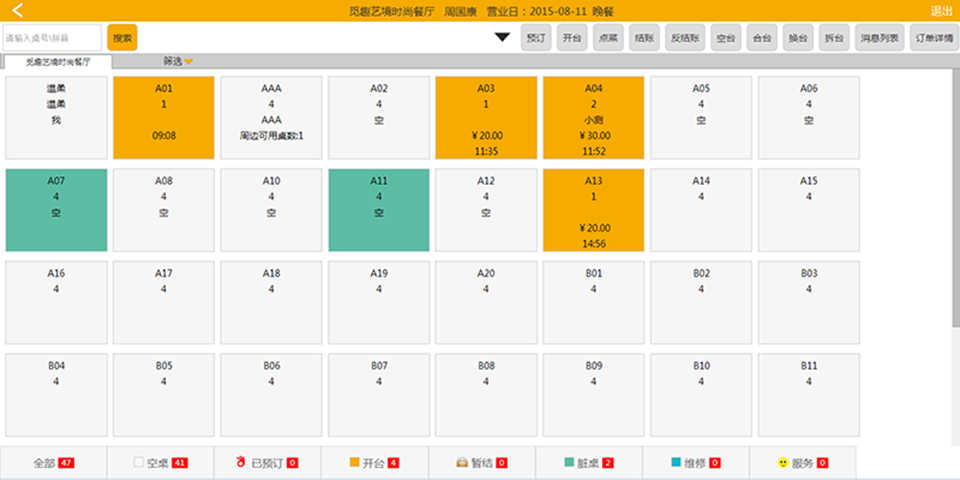Select table B01

(x=593, y=302)
